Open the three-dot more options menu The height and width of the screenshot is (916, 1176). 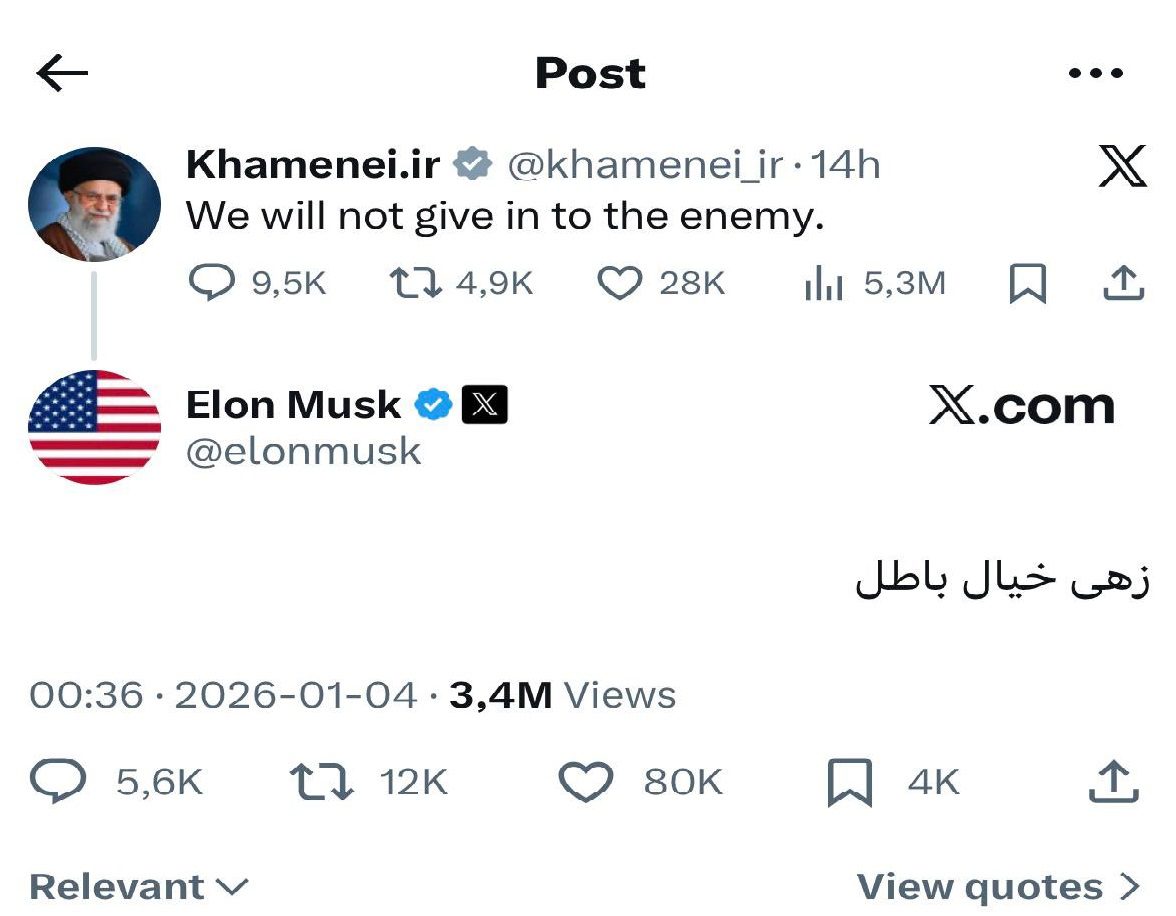(x=1096, y=73)
